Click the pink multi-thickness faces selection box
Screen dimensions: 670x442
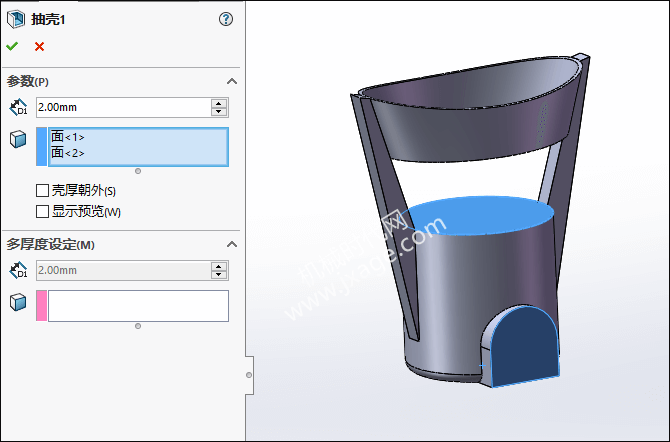pyautogui.click(x=136, y=306)
